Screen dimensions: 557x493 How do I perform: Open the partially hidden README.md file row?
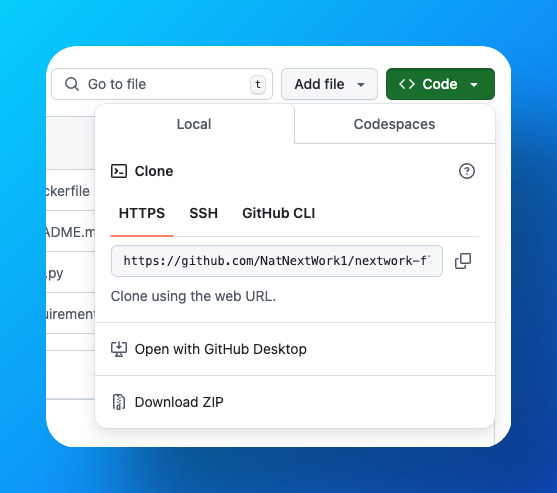[x=70, y=232]
